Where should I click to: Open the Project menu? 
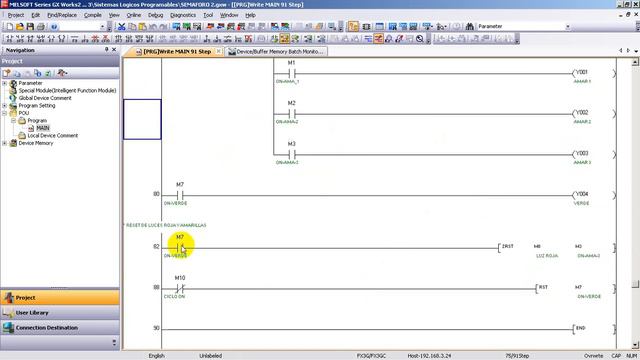16,15
